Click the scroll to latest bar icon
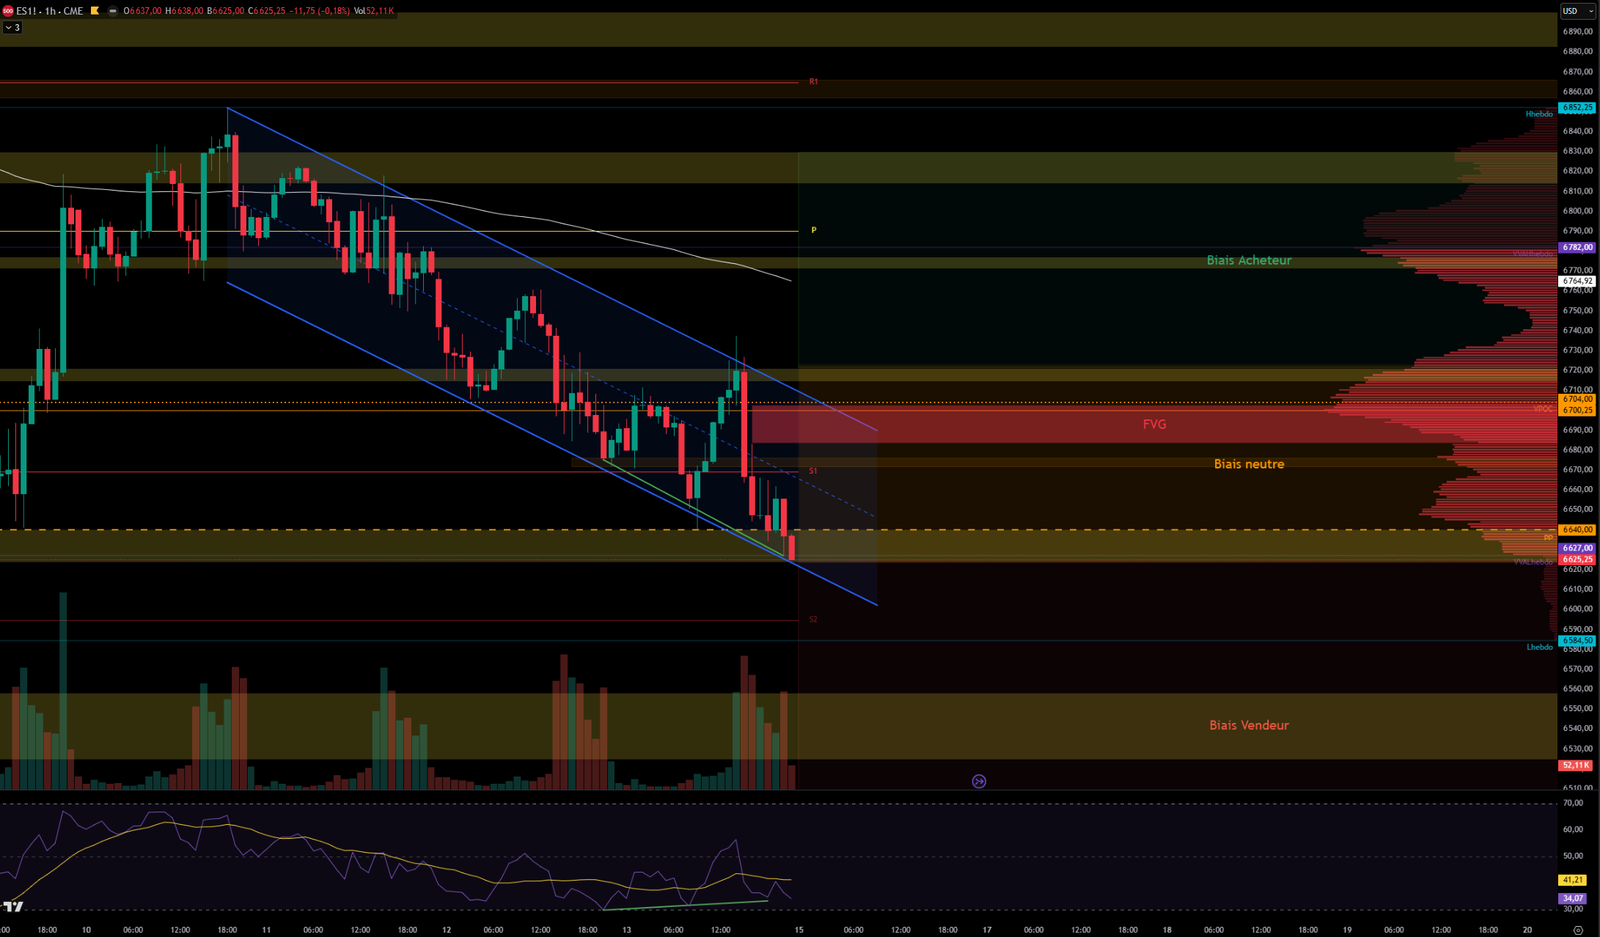1600x937 pixels. coord(979,781)
